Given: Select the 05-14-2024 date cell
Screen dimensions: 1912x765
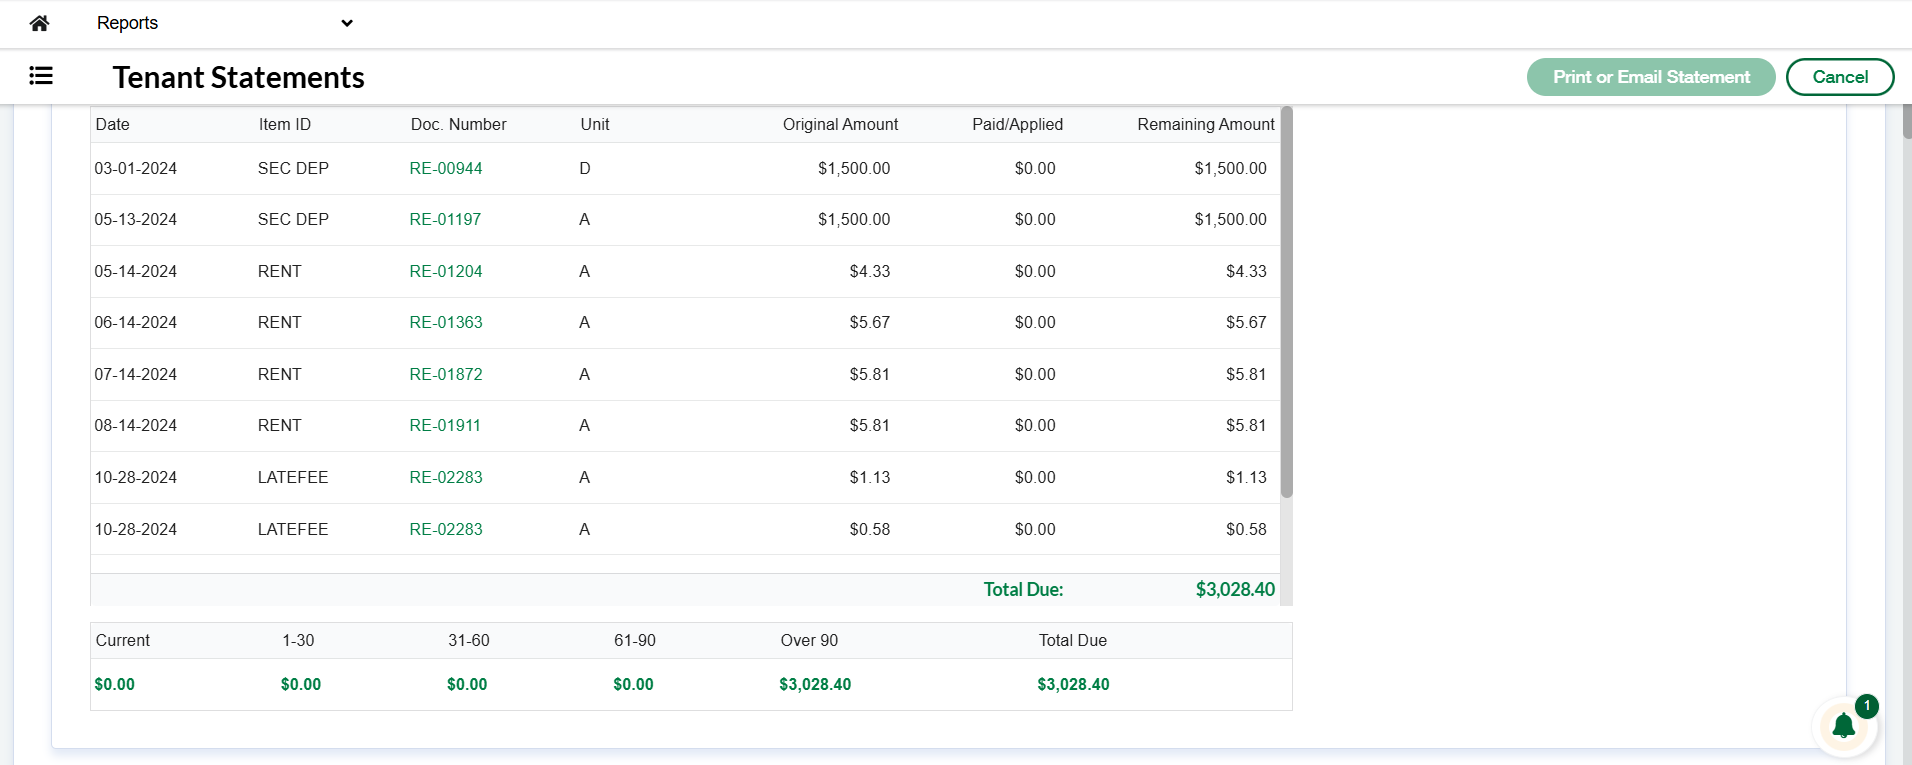Looking at the screenshot, I should (136, 271).
